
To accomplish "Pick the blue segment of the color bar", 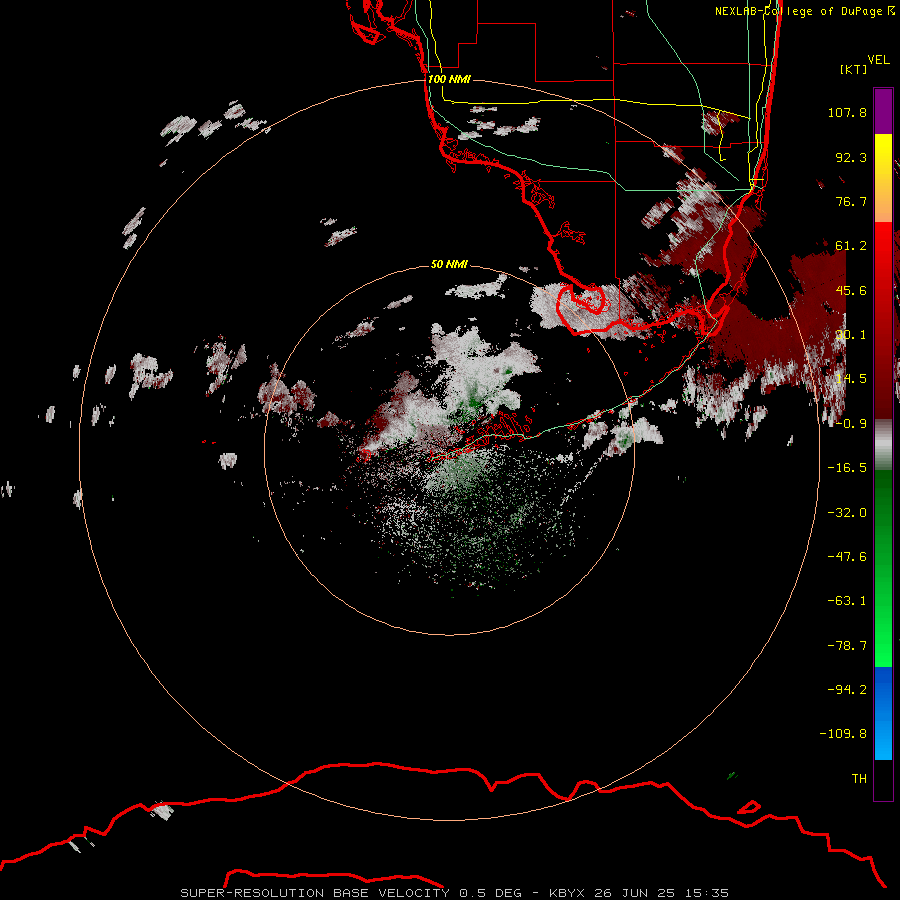I will [883, 713].
